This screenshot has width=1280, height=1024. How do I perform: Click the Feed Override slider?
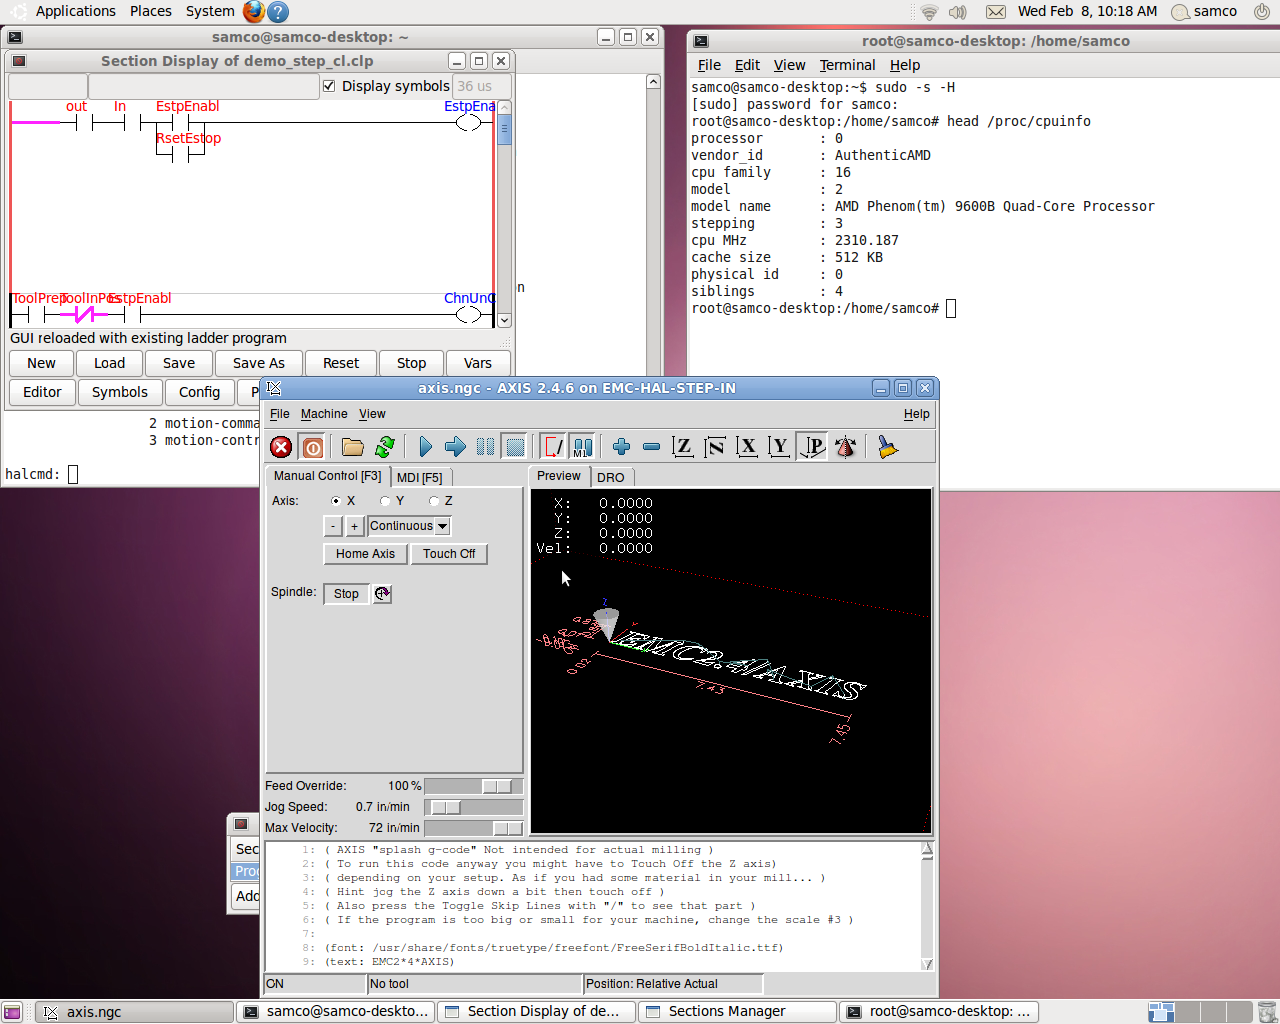pyautogui.click(x=474, y=786)
